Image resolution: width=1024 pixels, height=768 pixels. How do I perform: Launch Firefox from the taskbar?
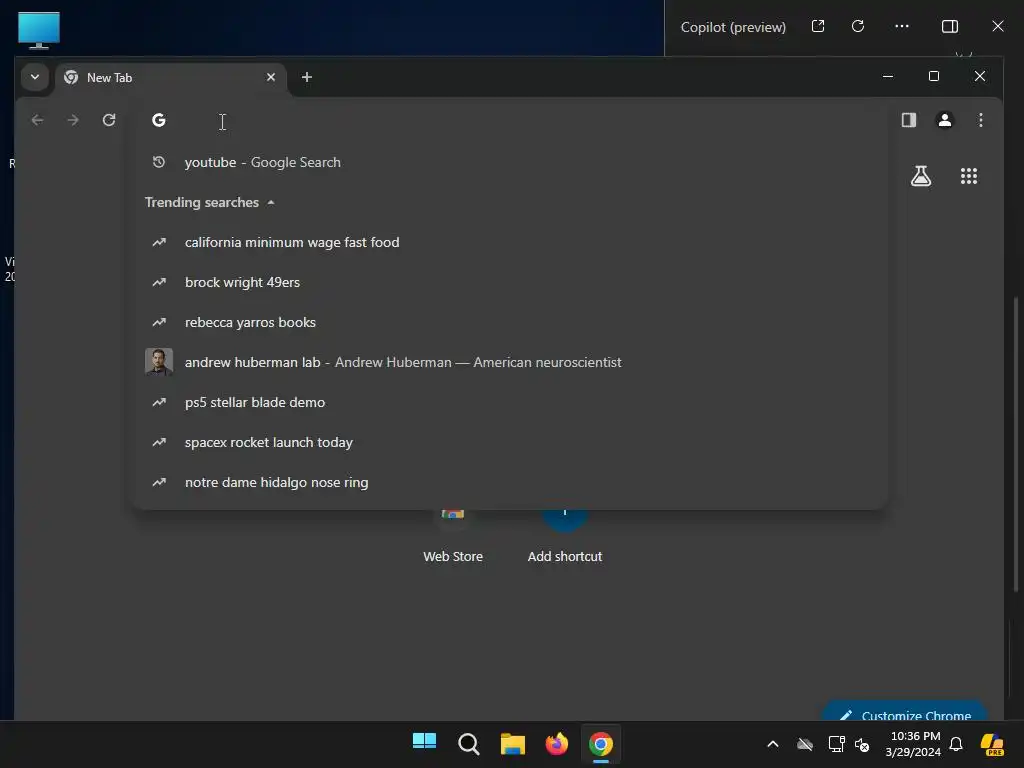coord(556,743)
